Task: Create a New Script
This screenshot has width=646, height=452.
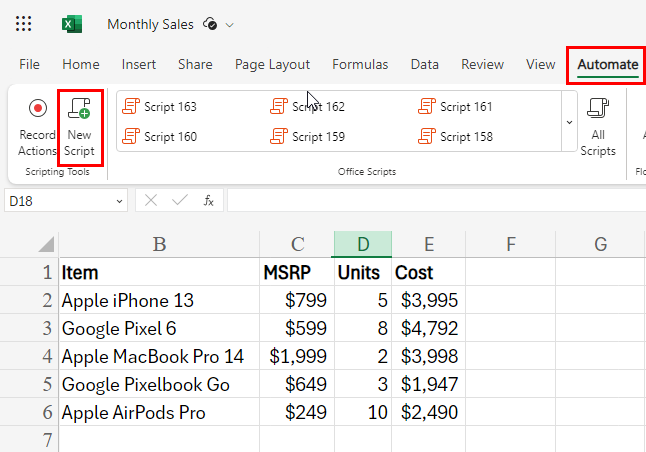Action: point(80,128)
